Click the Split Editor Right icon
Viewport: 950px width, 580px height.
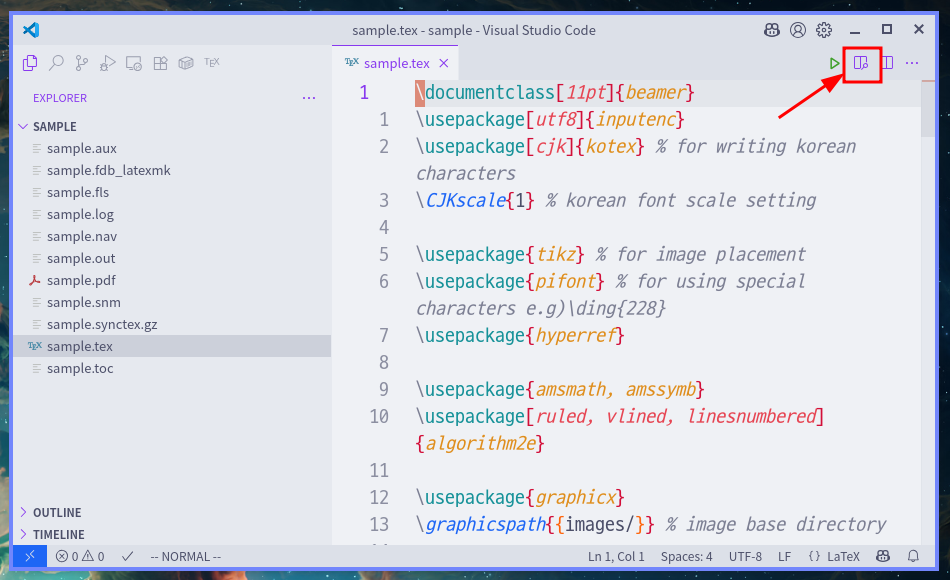pyautogui.click(x=887, y=63)
